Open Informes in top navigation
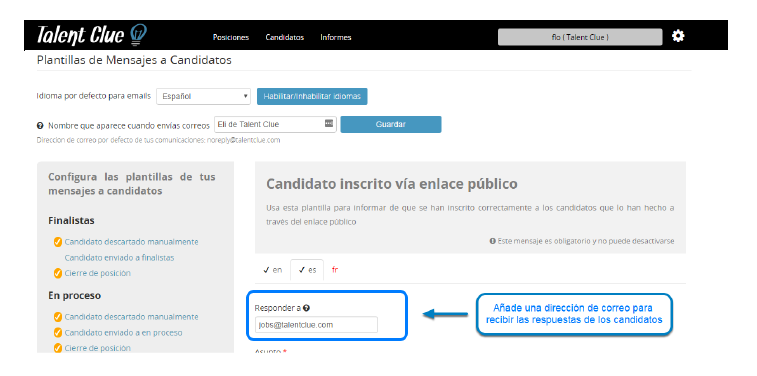The height and width of the screenshot is (376, 757). [x=336, y=37]
